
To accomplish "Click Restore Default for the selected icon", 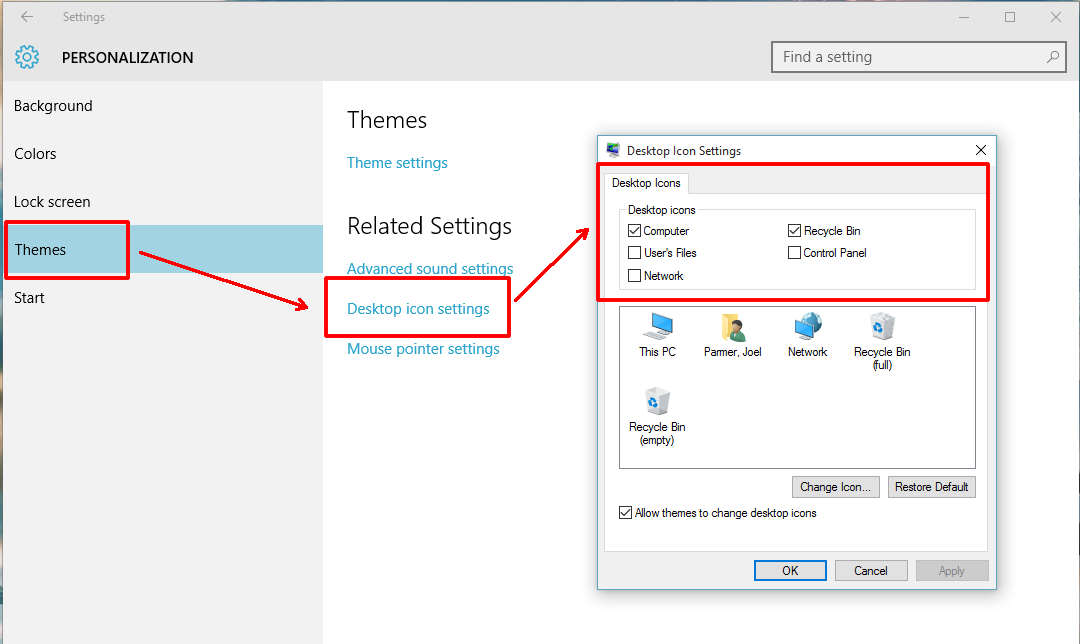I will click(x=931, y=487).
